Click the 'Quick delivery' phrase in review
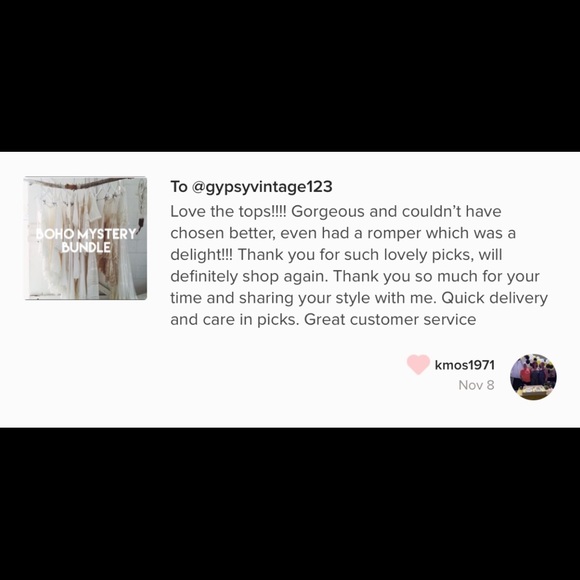The image size is (580, 580). [495, 298]
